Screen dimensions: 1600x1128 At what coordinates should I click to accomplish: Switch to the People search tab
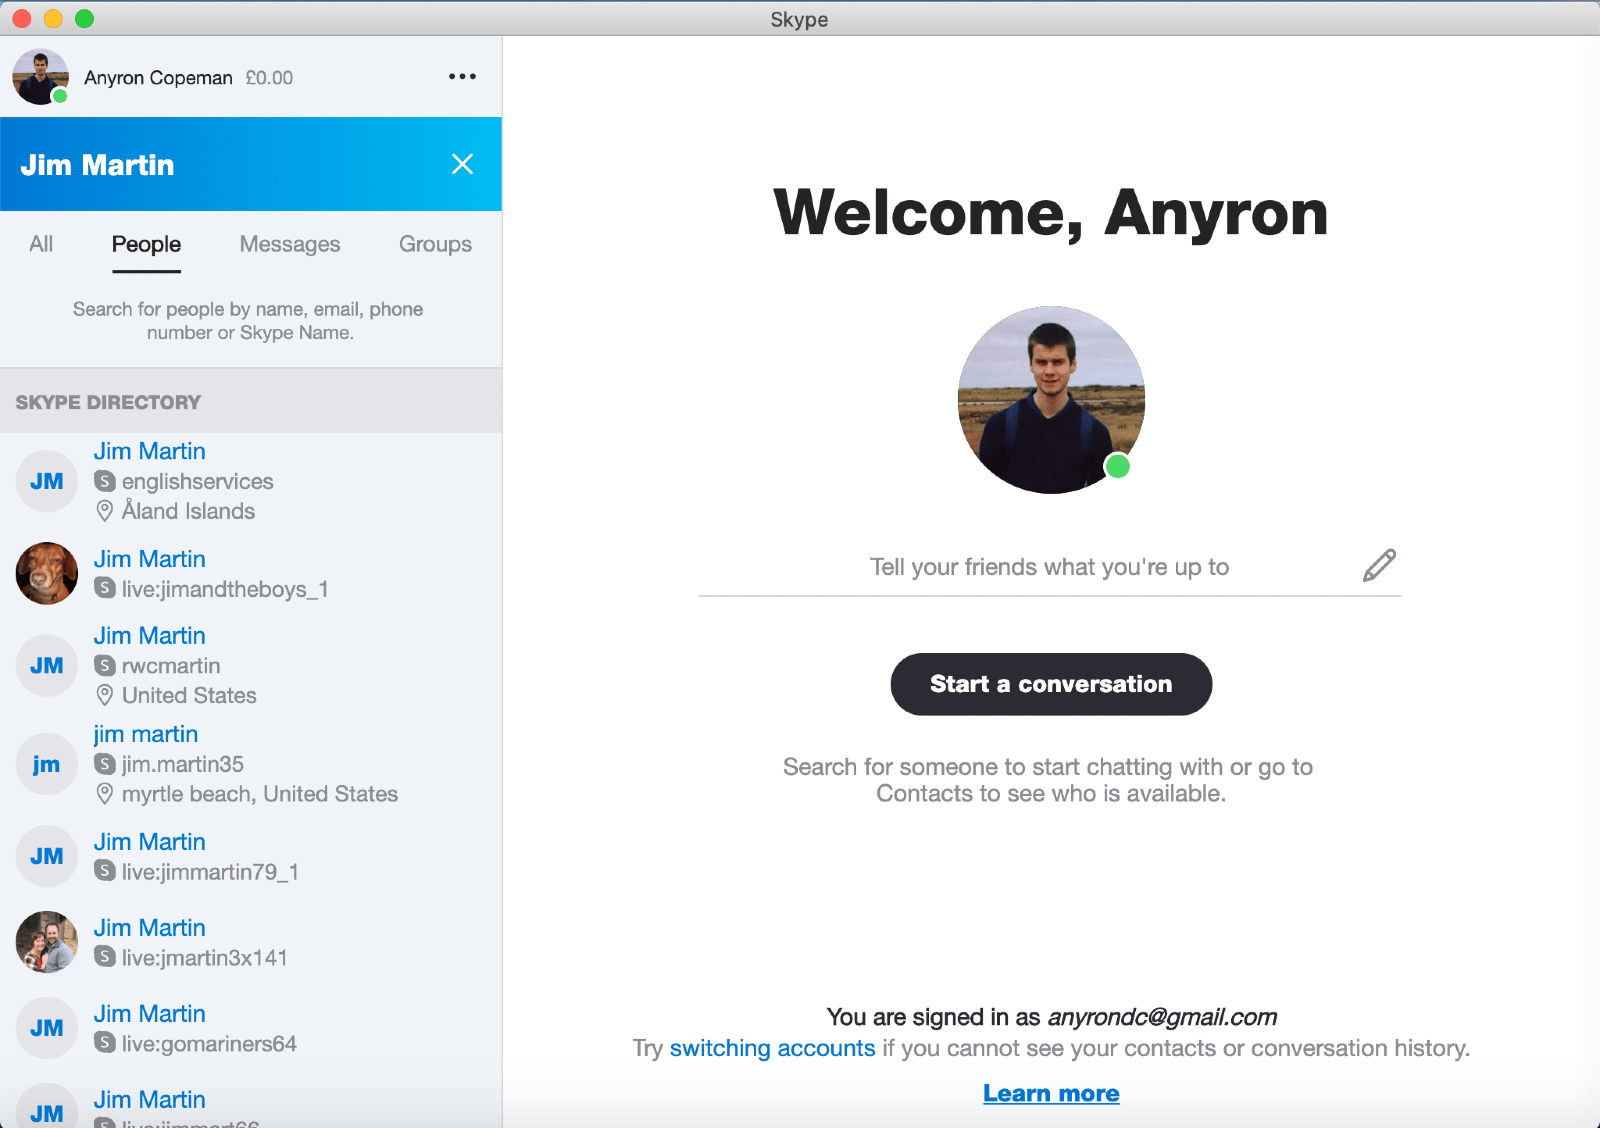coord(146,244)
